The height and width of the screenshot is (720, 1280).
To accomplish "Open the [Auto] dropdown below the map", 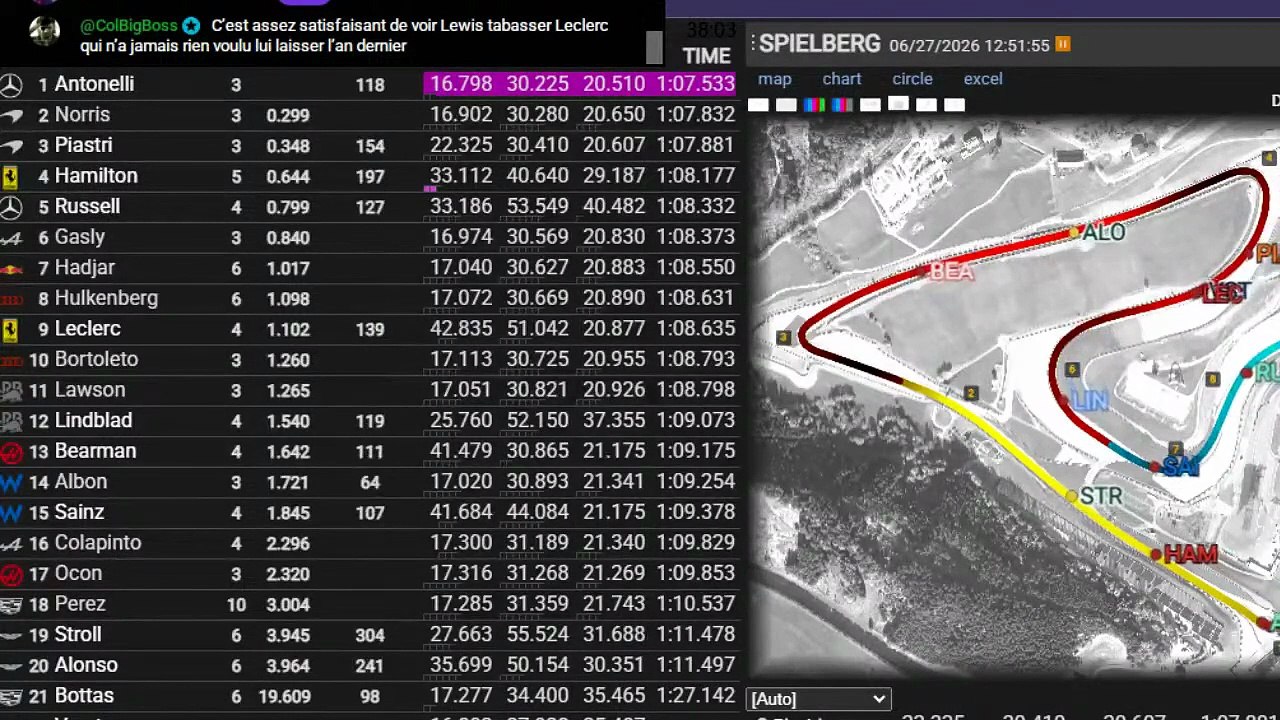I will tap(819, 699).
